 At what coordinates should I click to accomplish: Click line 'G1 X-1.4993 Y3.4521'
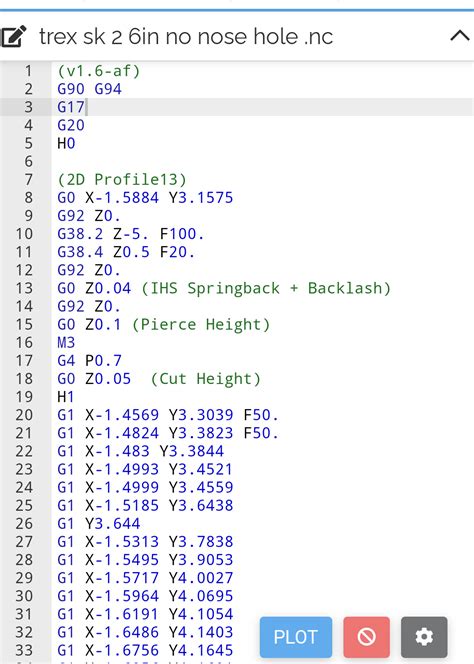tap(145, 469)
